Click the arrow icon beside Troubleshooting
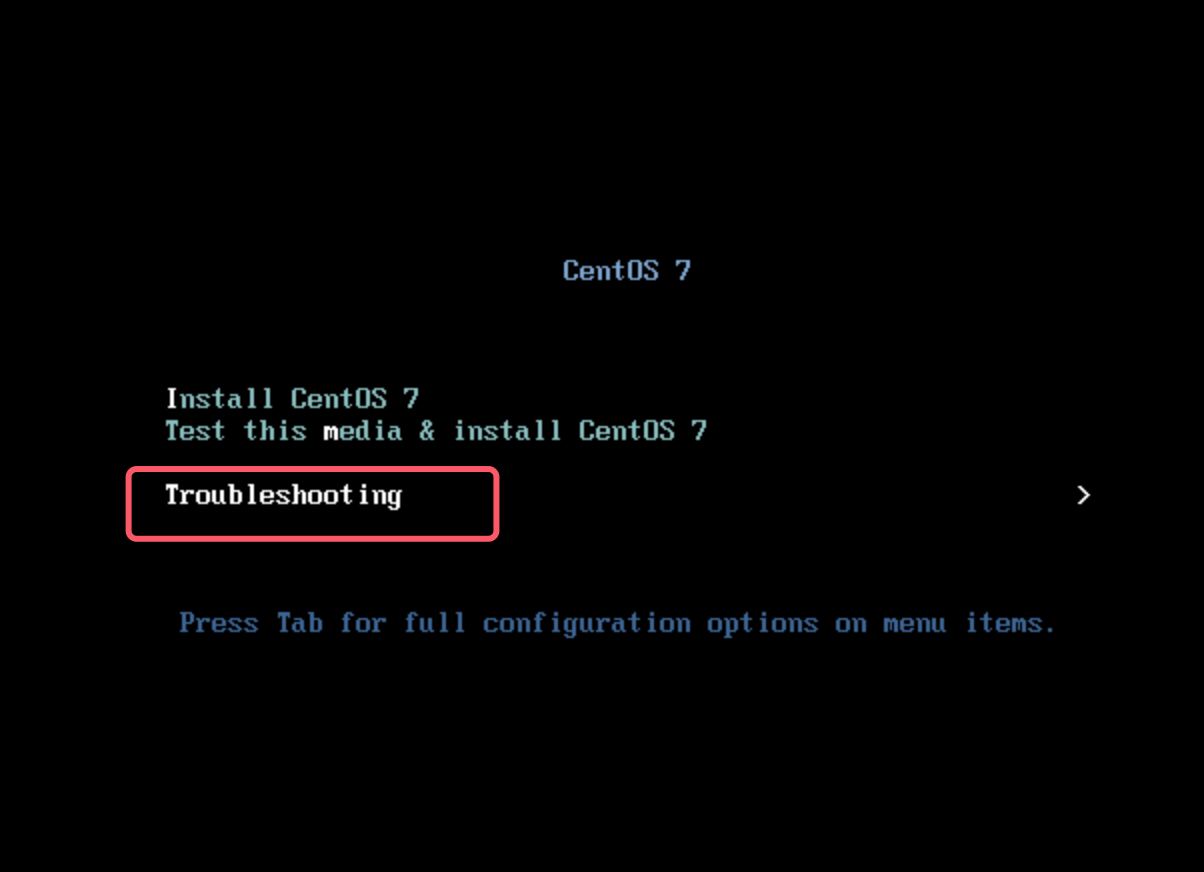 click(x=1083, y=495)
